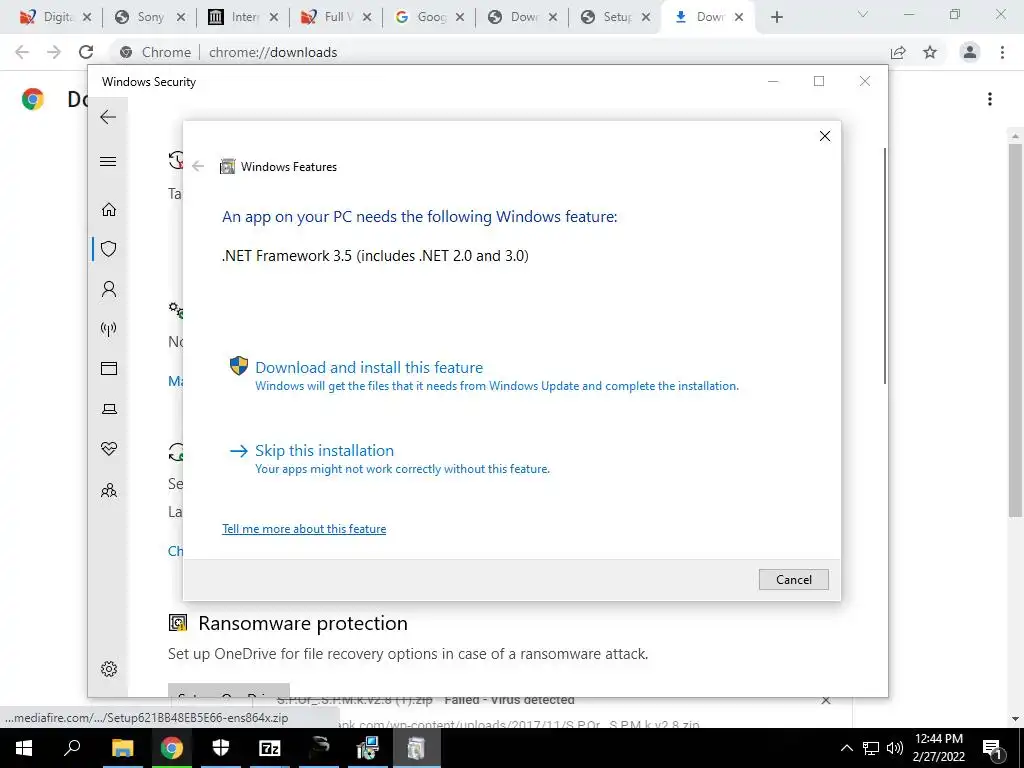1024x768 pixels.
Task: Click the Windows Features dialog back arrow
Action: click(x=198, y=167)
